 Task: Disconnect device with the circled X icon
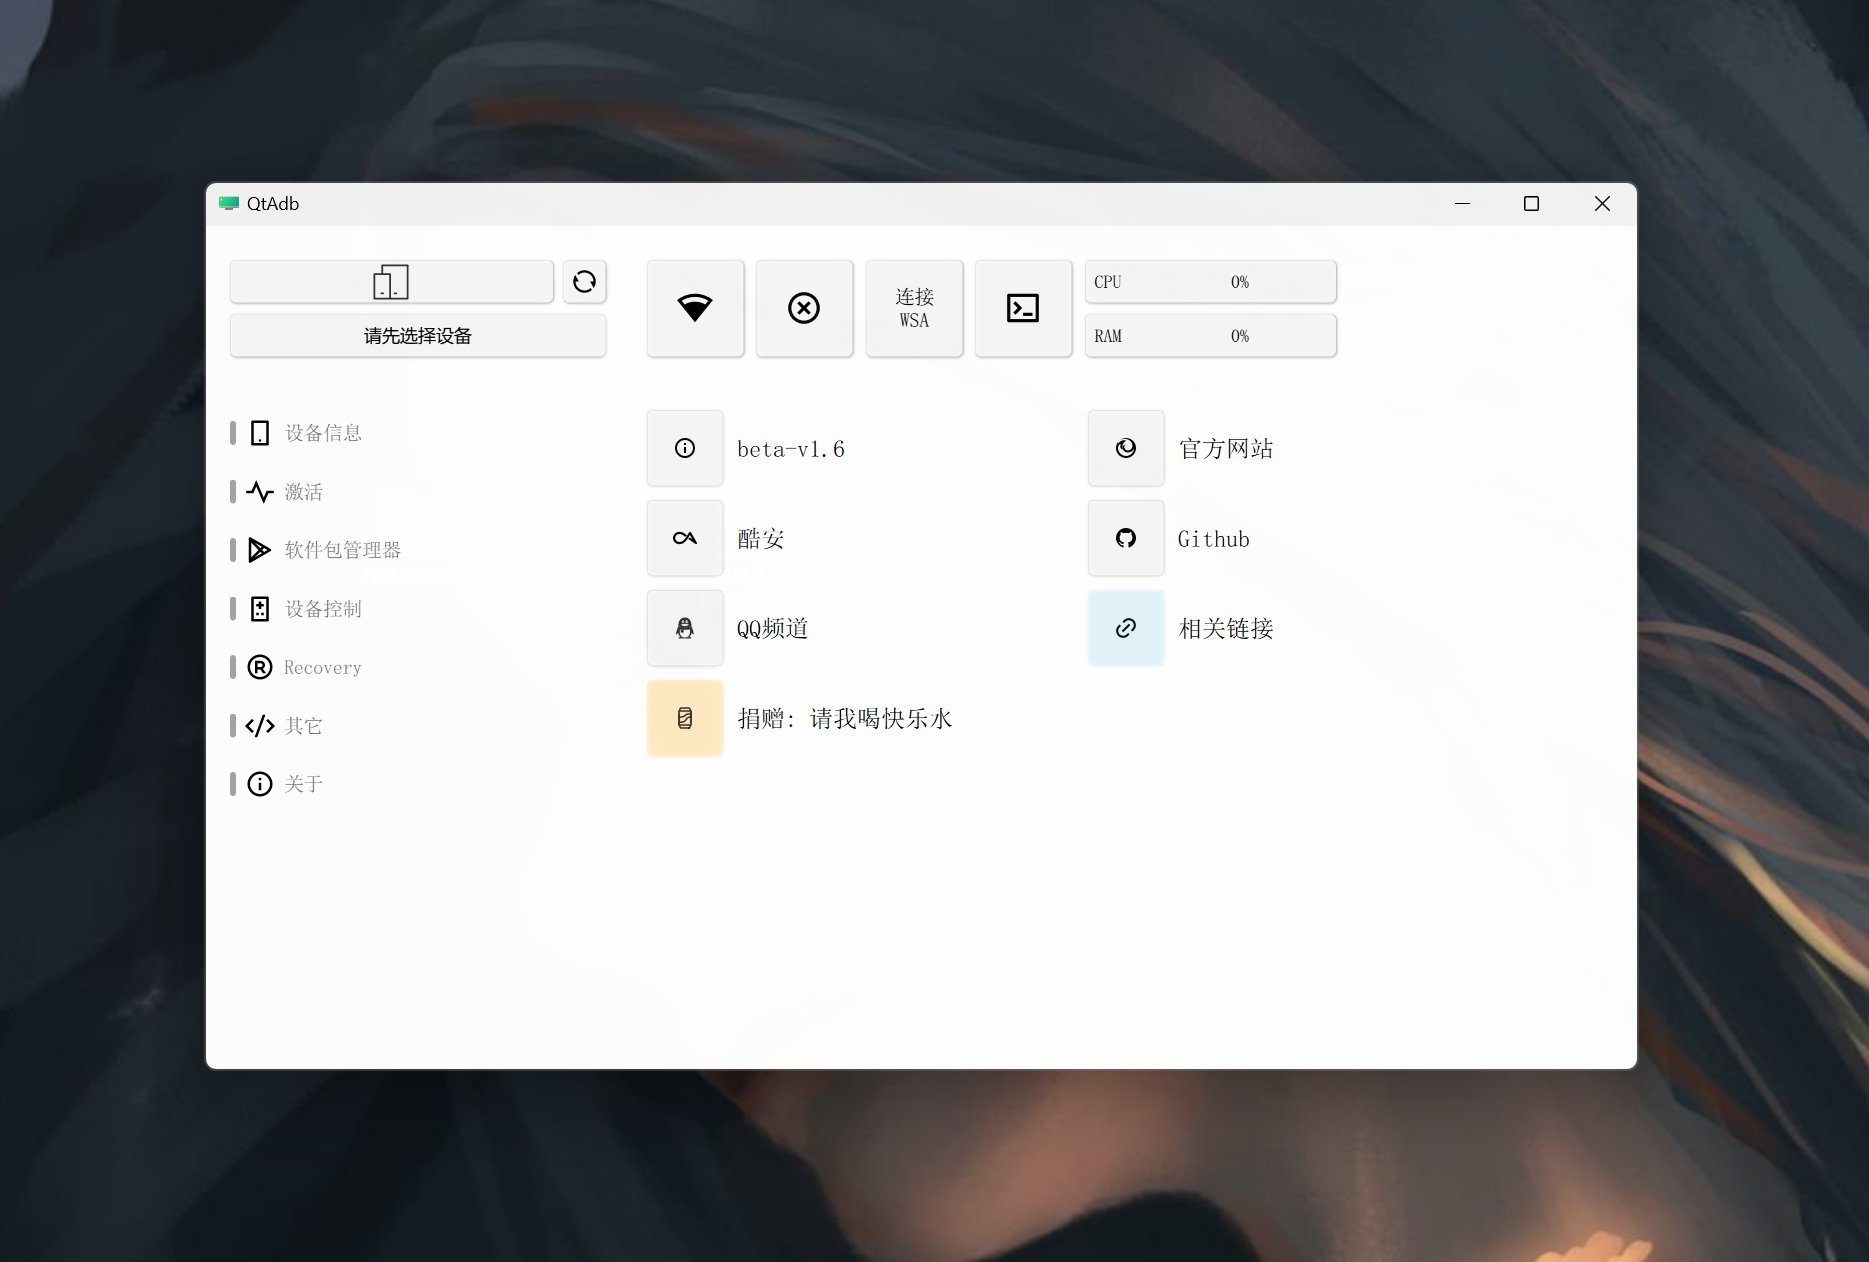(x=804, y=308)
